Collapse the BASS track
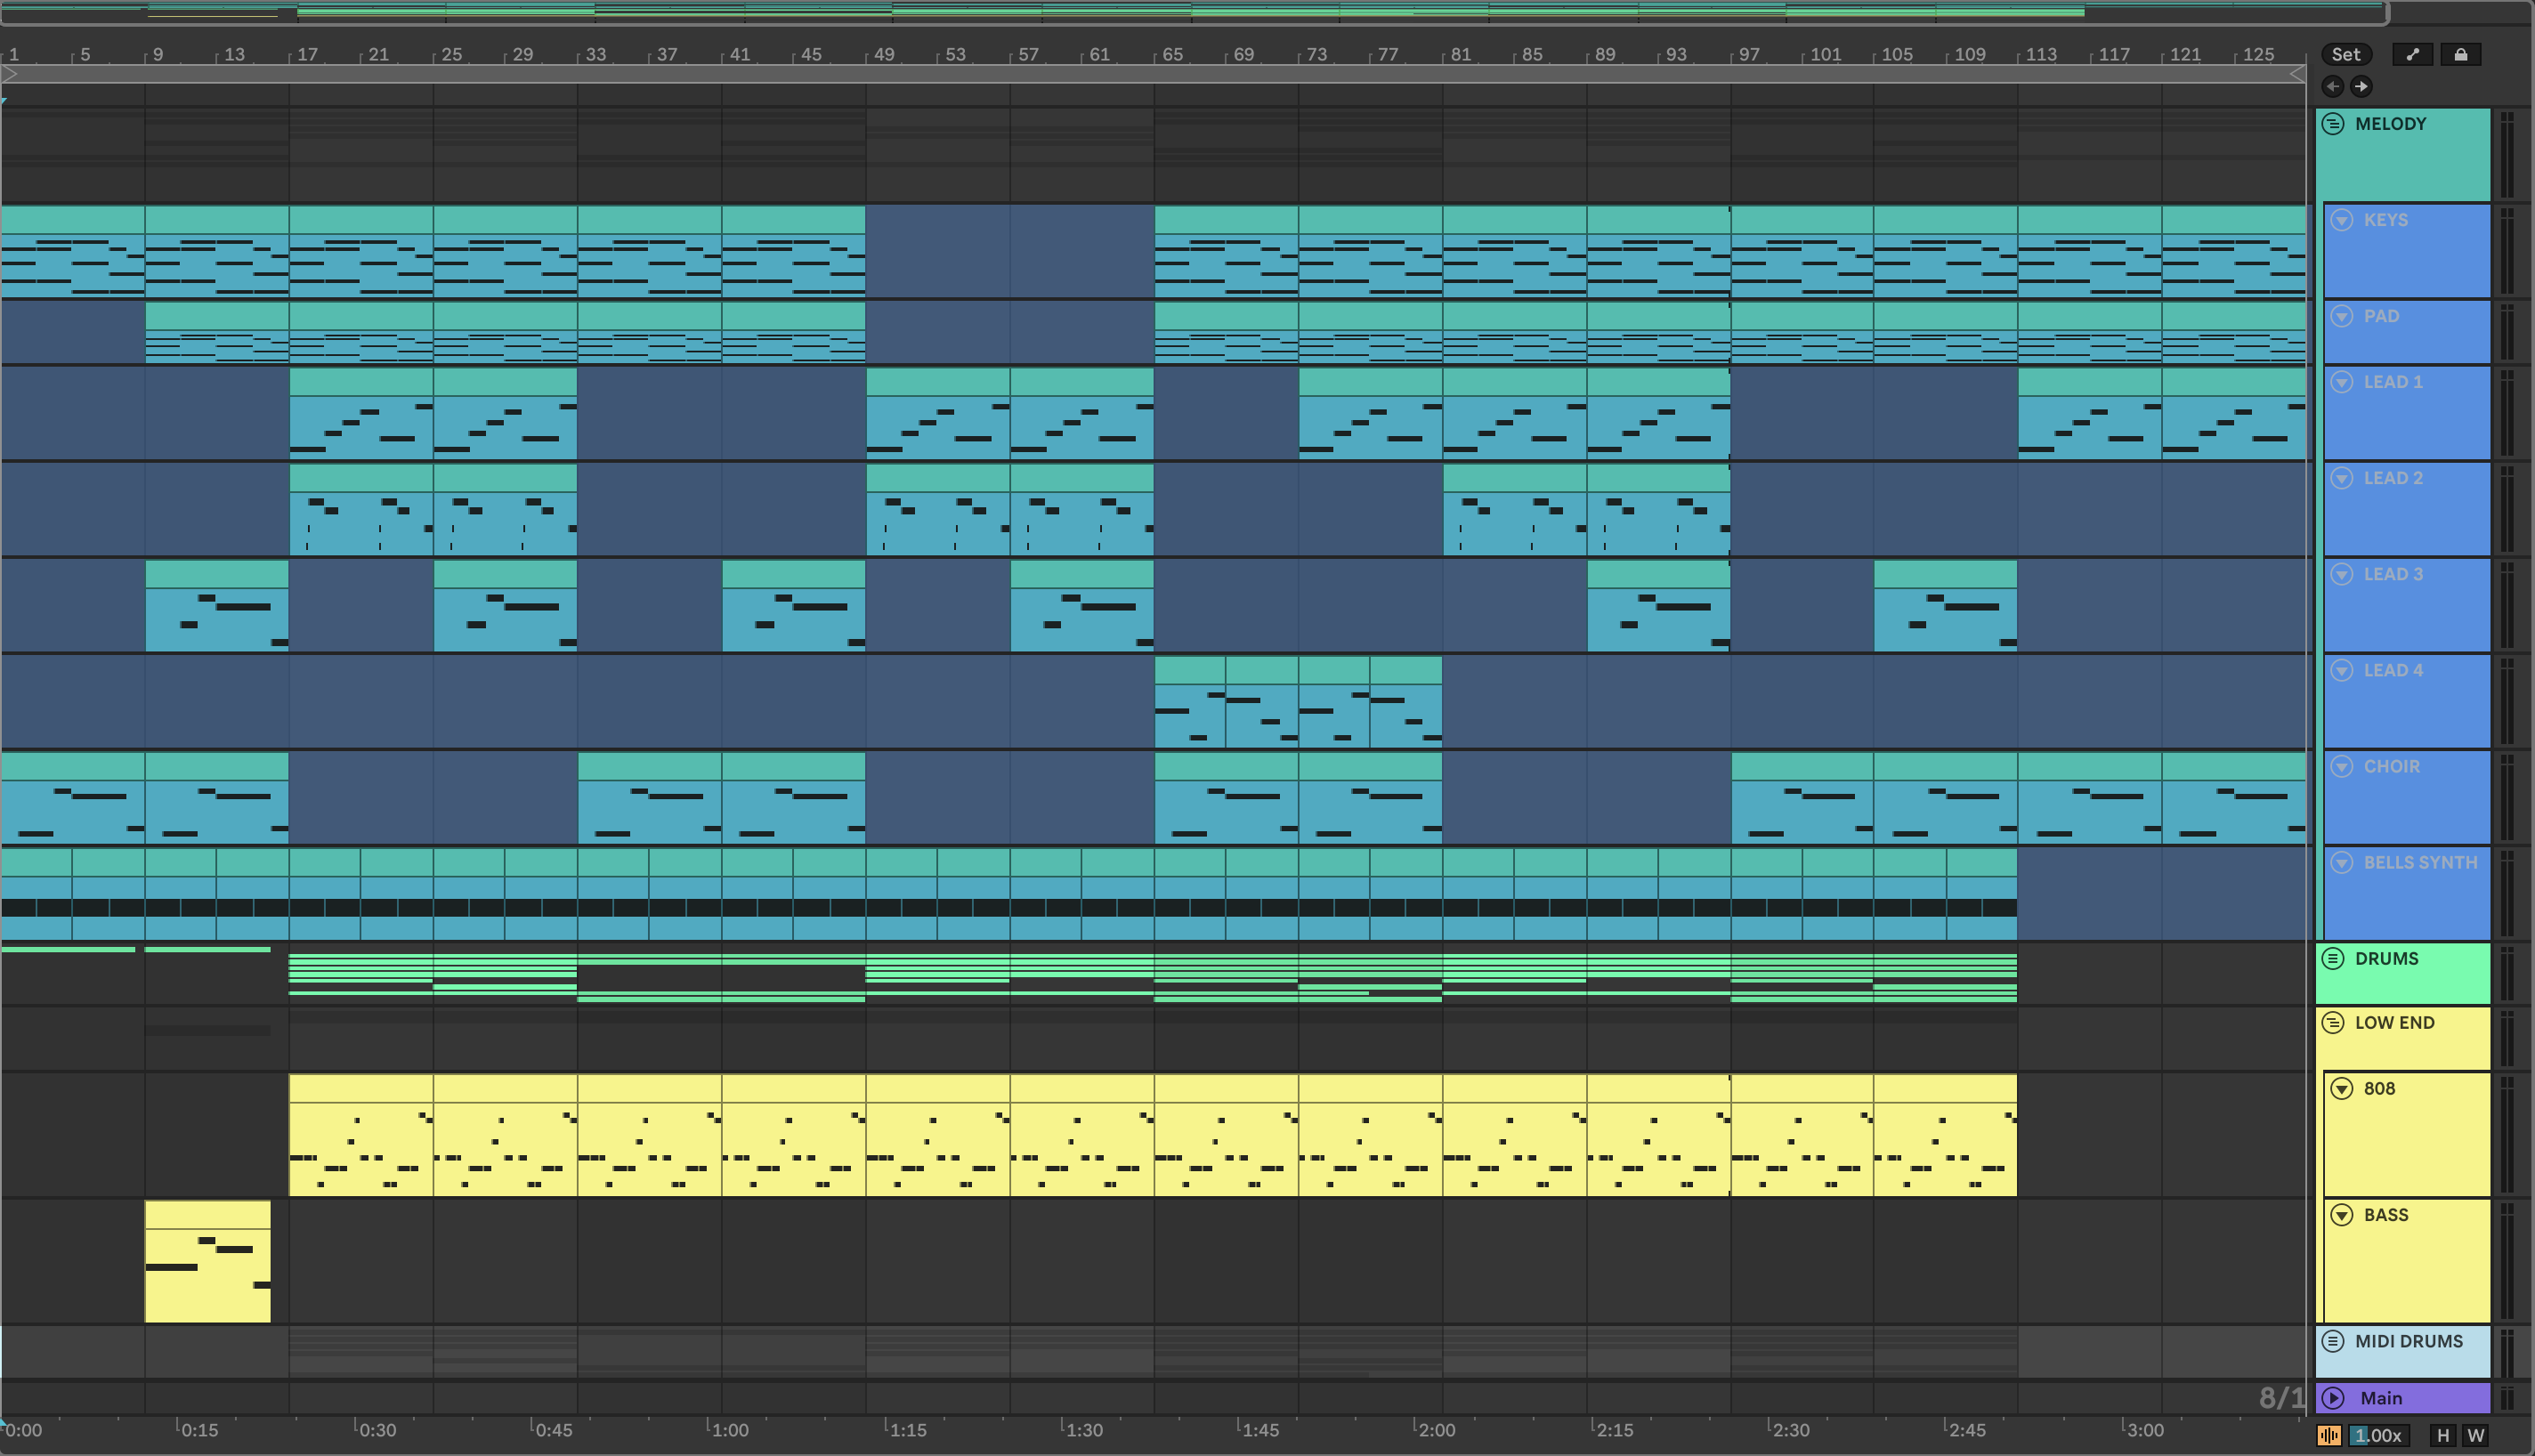This screenshot has width=2535, height=1456. pos(2342,1215)
